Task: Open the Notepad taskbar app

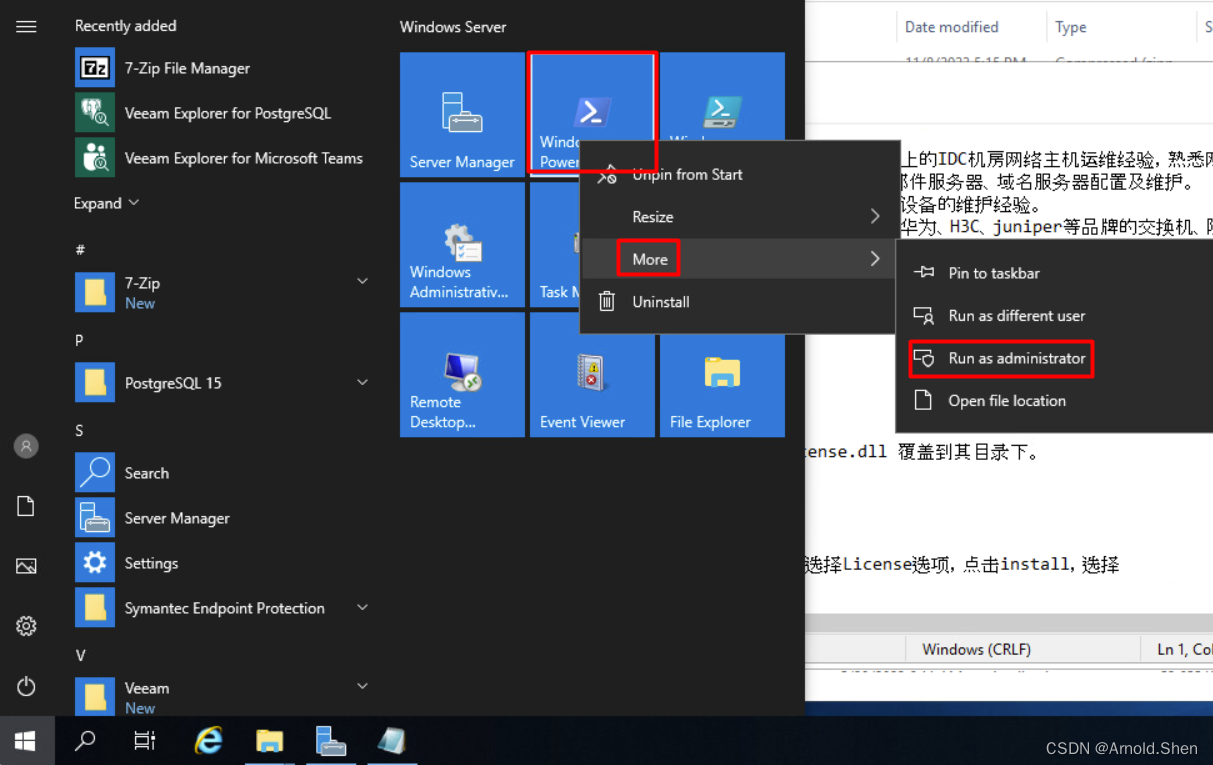Action: (x=391, y=741)
